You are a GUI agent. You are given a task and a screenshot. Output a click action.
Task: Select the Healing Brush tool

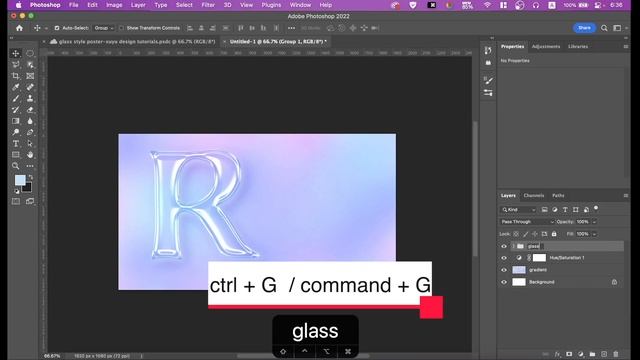(30, 87)
